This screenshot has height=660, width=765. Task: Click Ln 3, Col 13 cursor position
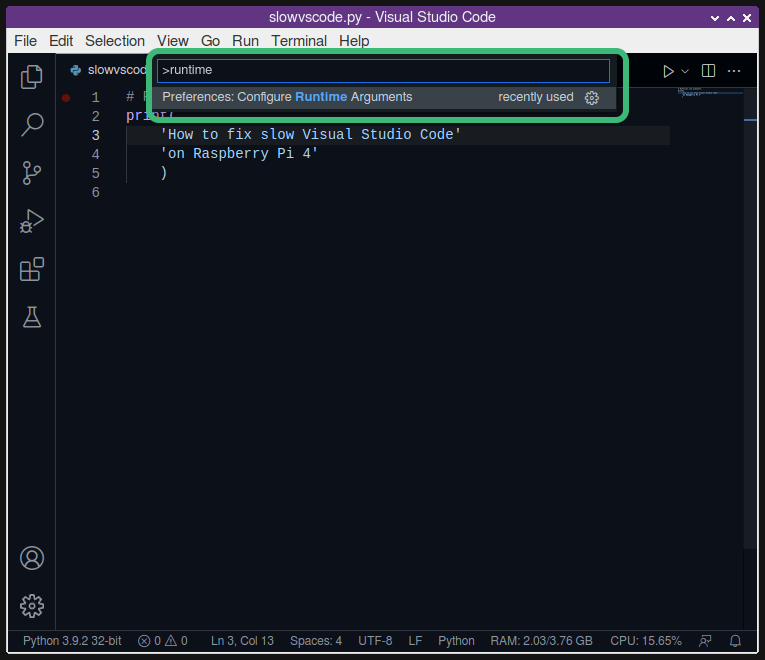tap(242, 640)
